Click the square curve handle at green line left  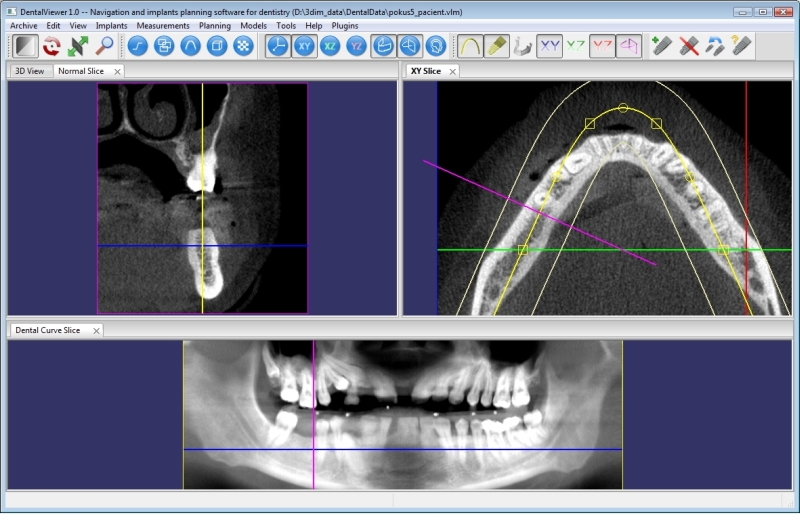[522, 249]
